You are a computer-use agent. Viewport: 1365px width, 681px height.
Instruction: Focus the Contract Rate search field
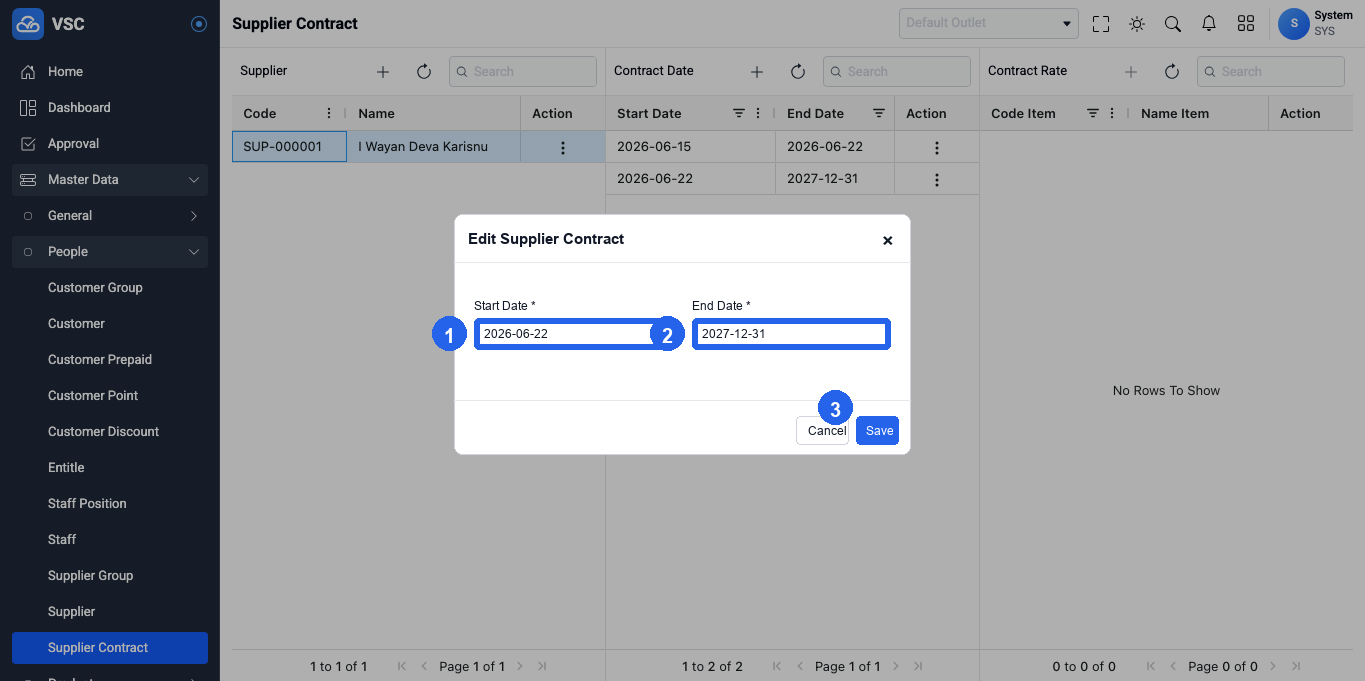coord(1271,71)
